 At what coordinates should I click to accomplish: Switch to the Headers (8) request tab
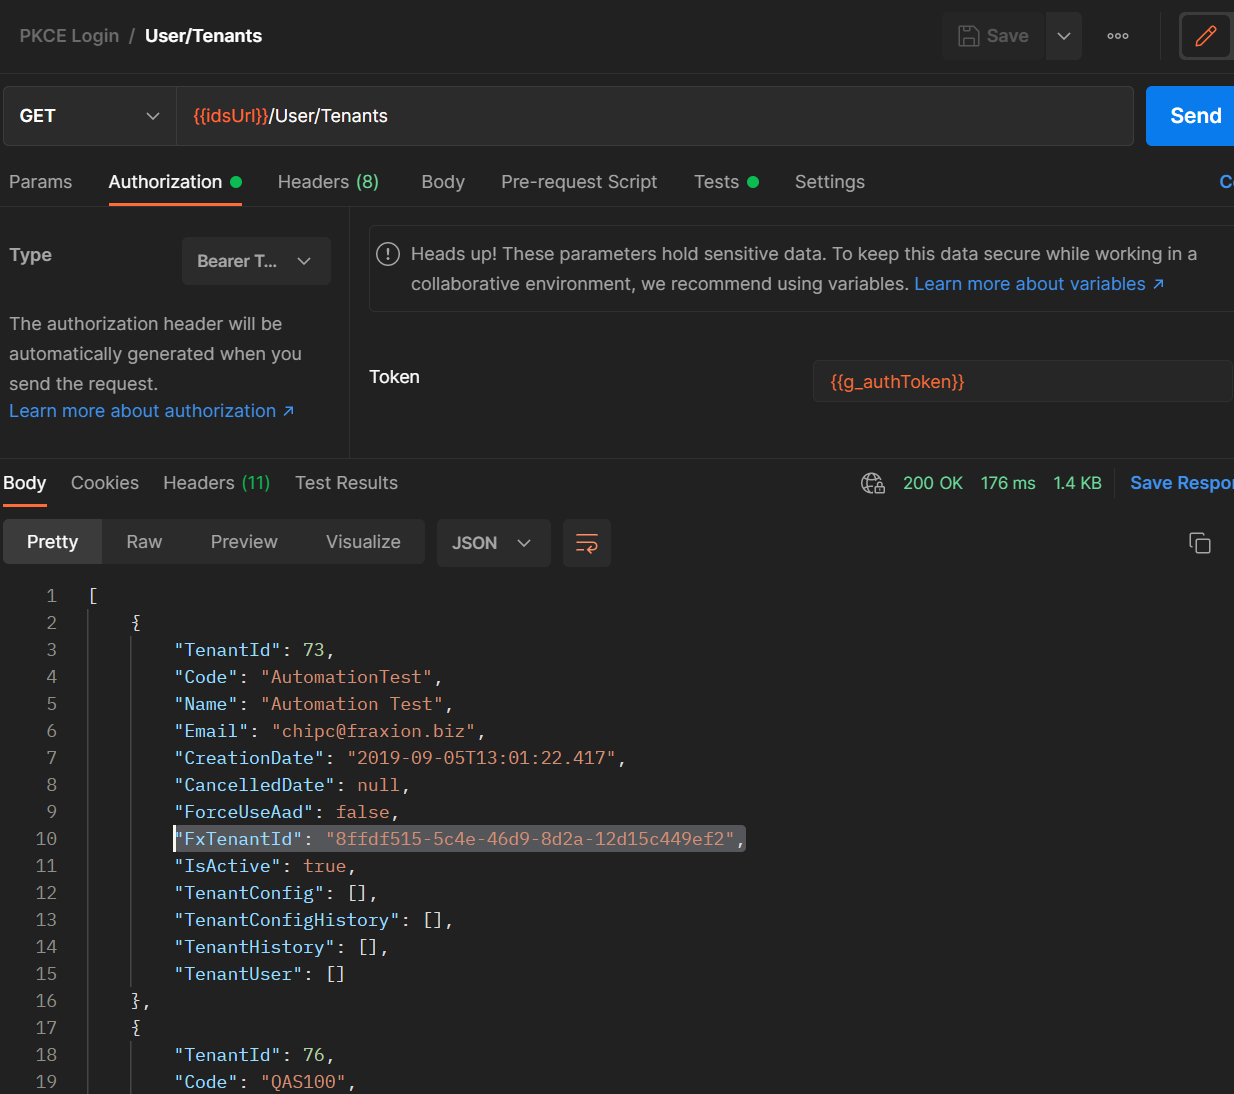pyautogui.click(x=328, y=182)
